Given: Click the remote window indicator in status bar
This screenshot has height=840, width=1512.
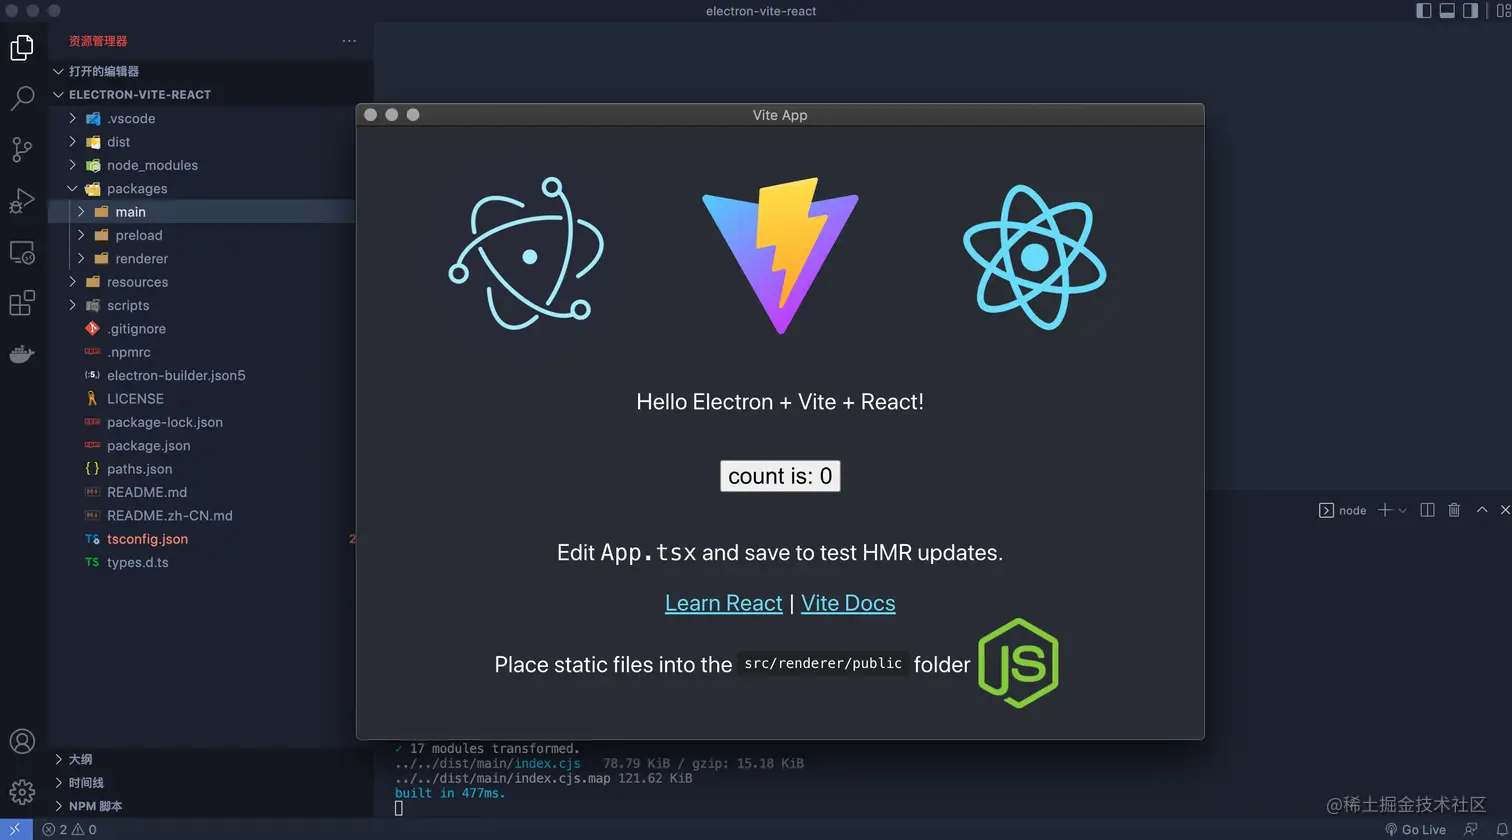Looking at the screenshot, I should pyautogui.click(x=16, y=829).
